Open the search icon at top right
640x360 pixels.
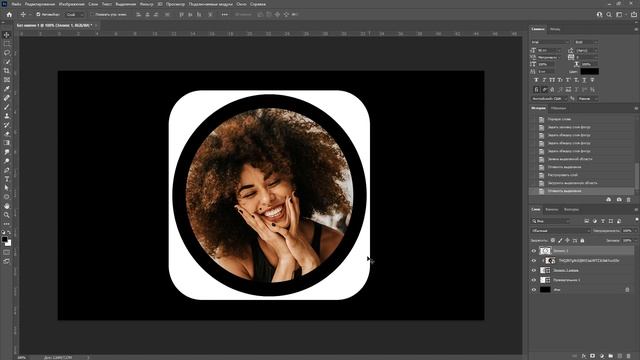pyautogui.click(x=609, y=14)
